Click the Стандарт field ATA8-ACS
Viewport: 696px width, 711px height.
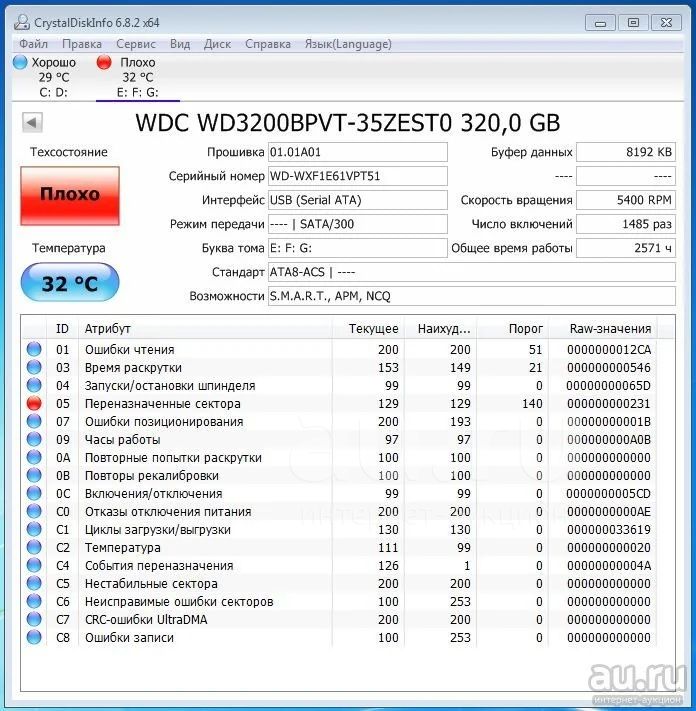pyautogui.click(x=472, y=272)
